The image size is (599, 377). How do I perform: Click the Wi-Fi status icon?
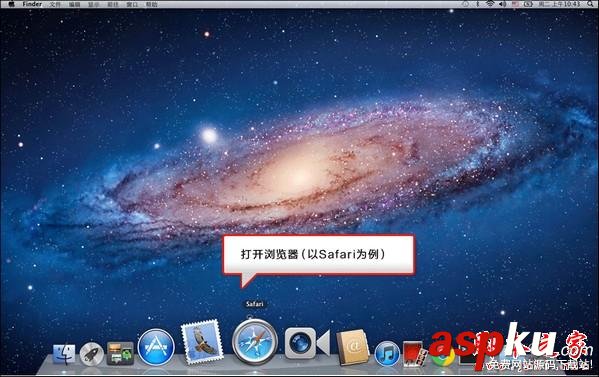click(x=490, y=4)
